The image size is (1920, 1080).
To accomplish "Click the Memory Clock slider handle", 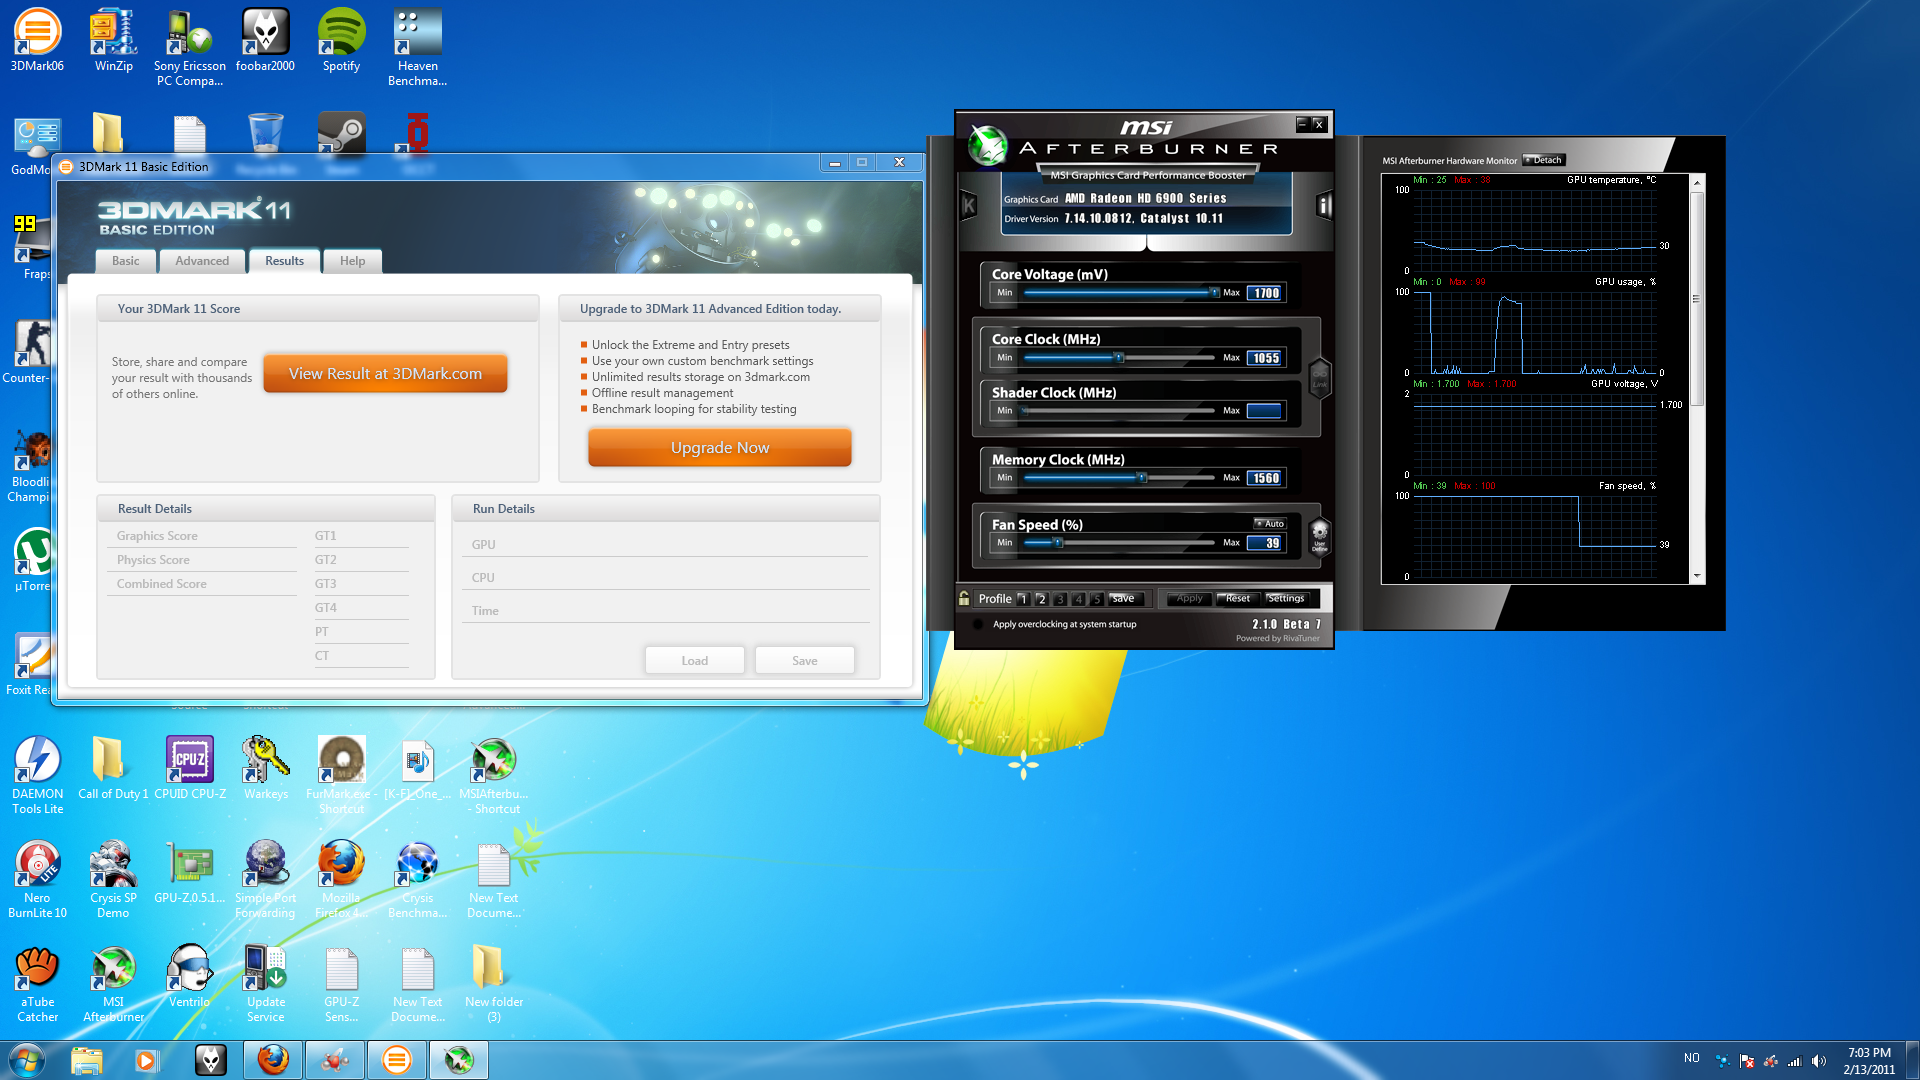I will [1141, 478].
